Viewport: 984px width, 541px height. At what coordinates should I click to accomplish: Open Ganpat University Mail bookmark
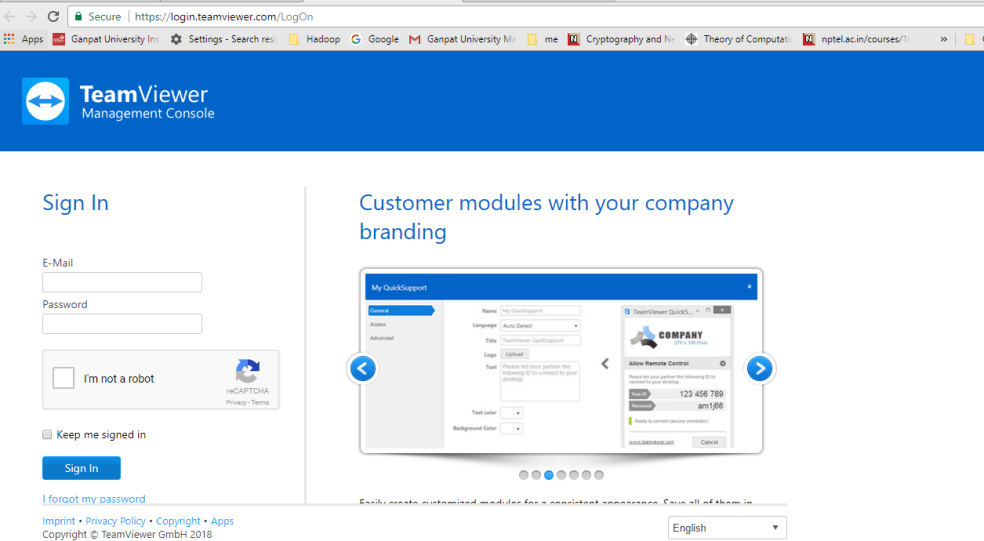[x=463, y=39]
